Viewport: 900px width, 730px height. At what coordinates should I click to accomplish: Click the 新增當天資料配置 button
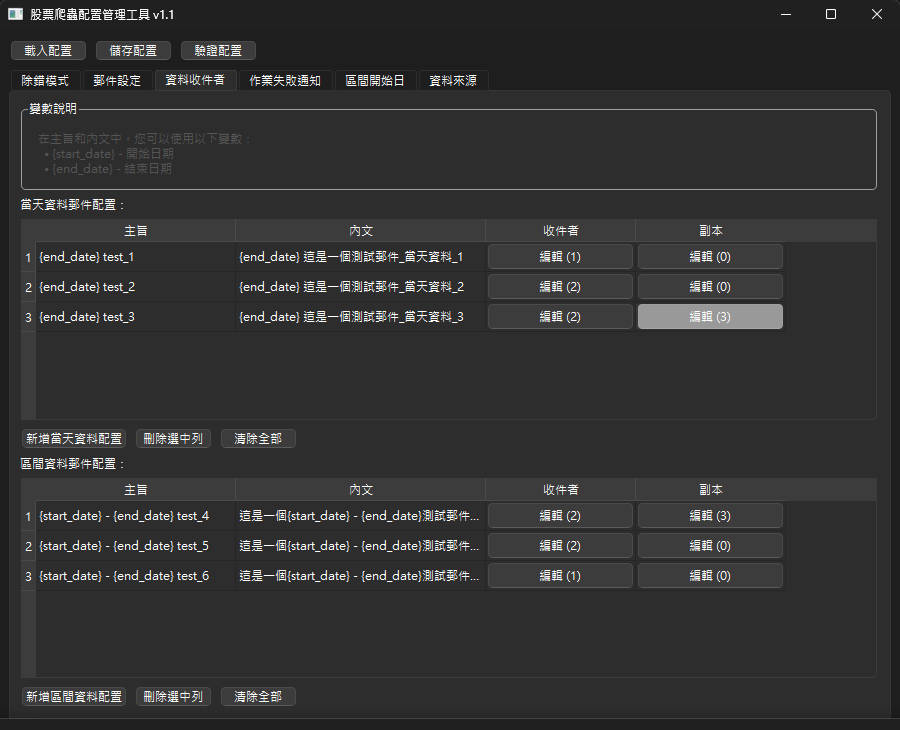coord(74,438)
